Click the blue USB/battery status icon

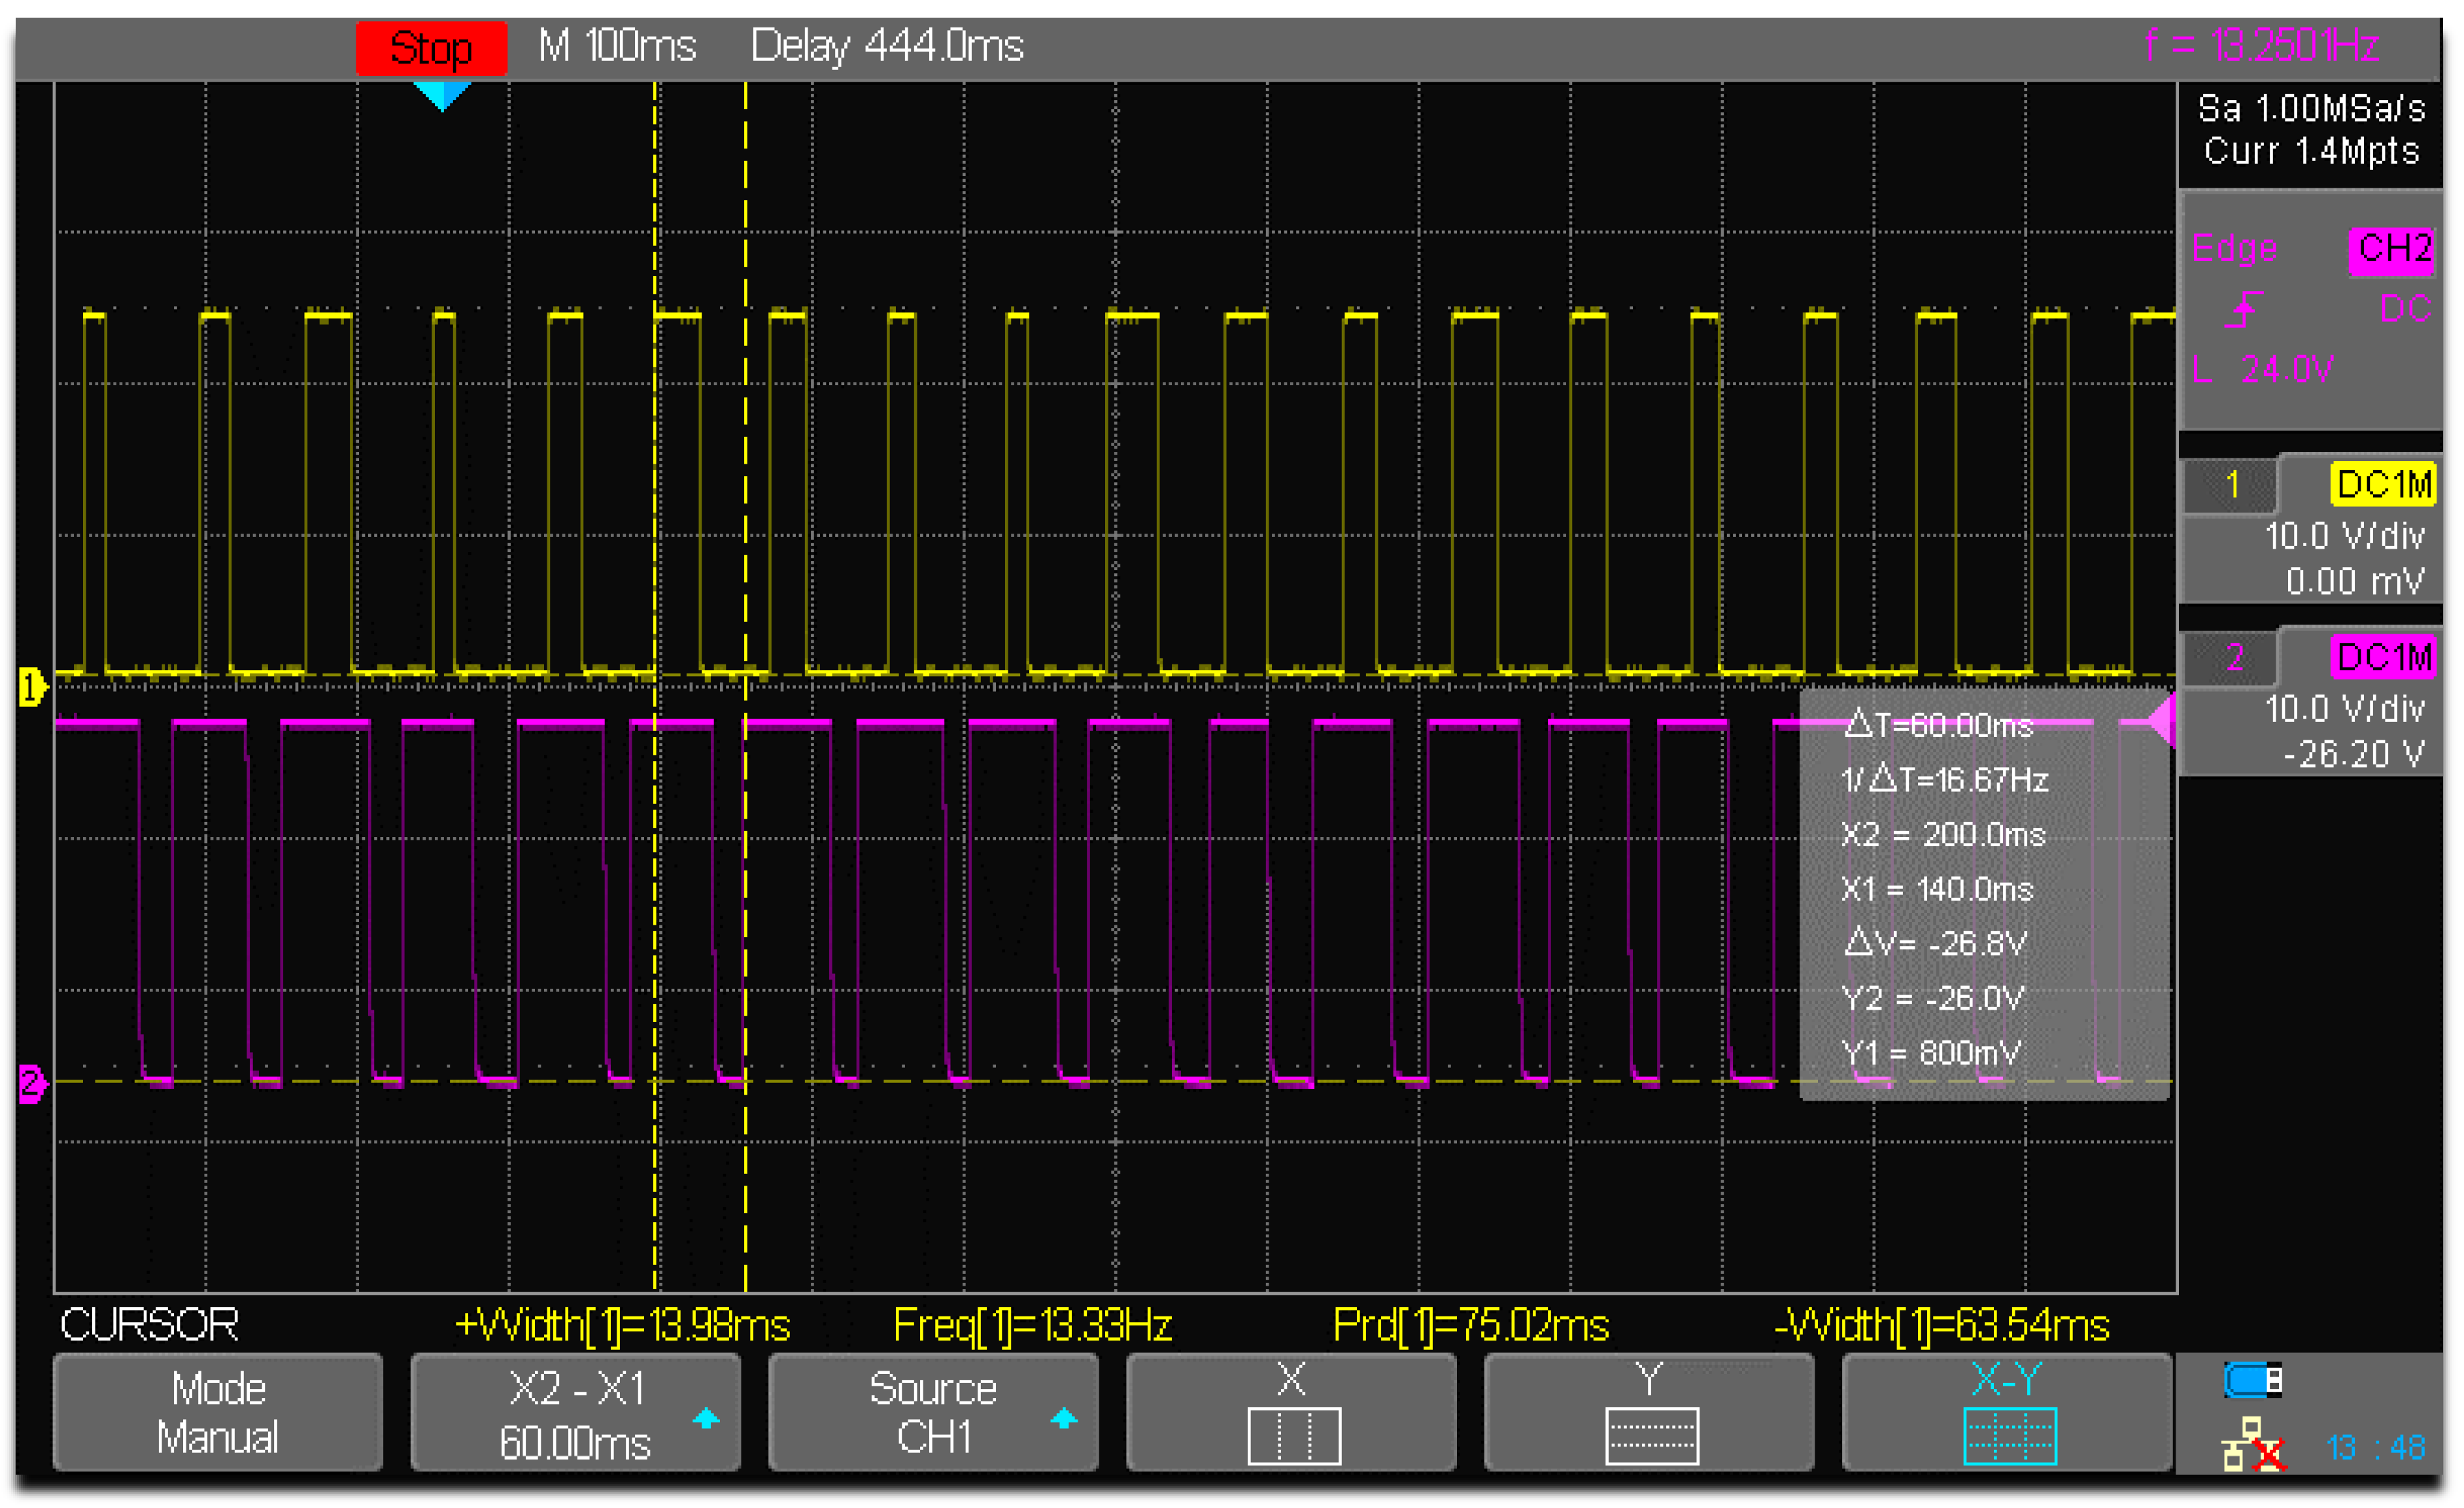[2252, 1381]
